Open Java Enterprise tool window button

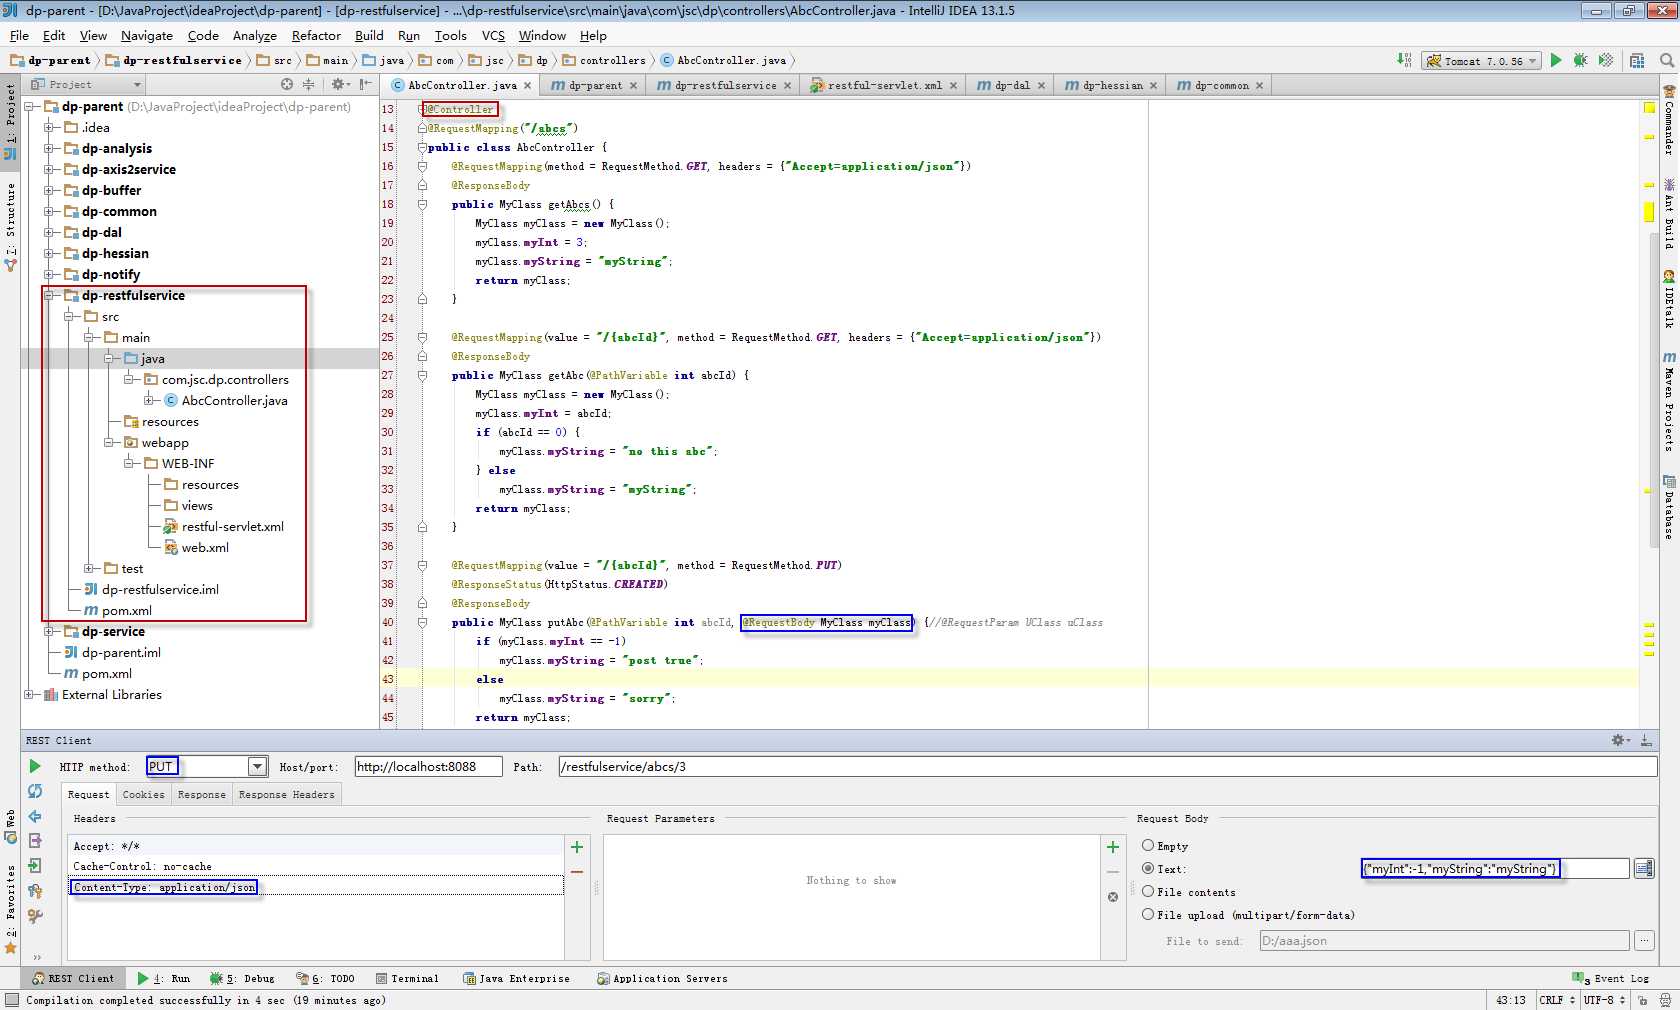[516, 979]
